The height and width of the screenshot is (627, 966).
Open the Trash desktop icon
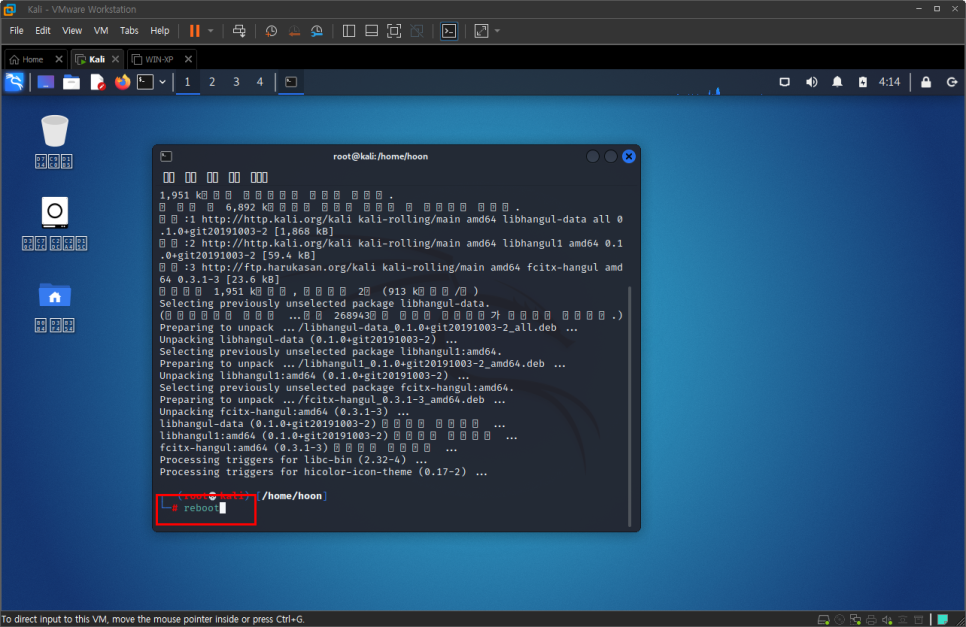(x=54, y=141)
